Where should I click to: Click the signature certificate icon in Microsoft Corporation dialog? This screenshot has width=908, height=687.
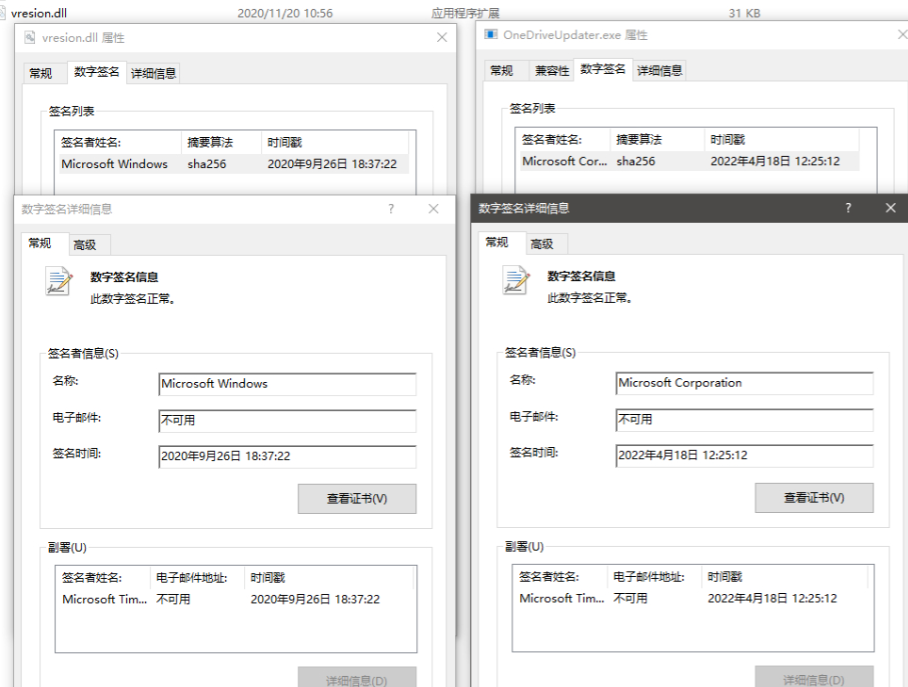pos(516,281)
